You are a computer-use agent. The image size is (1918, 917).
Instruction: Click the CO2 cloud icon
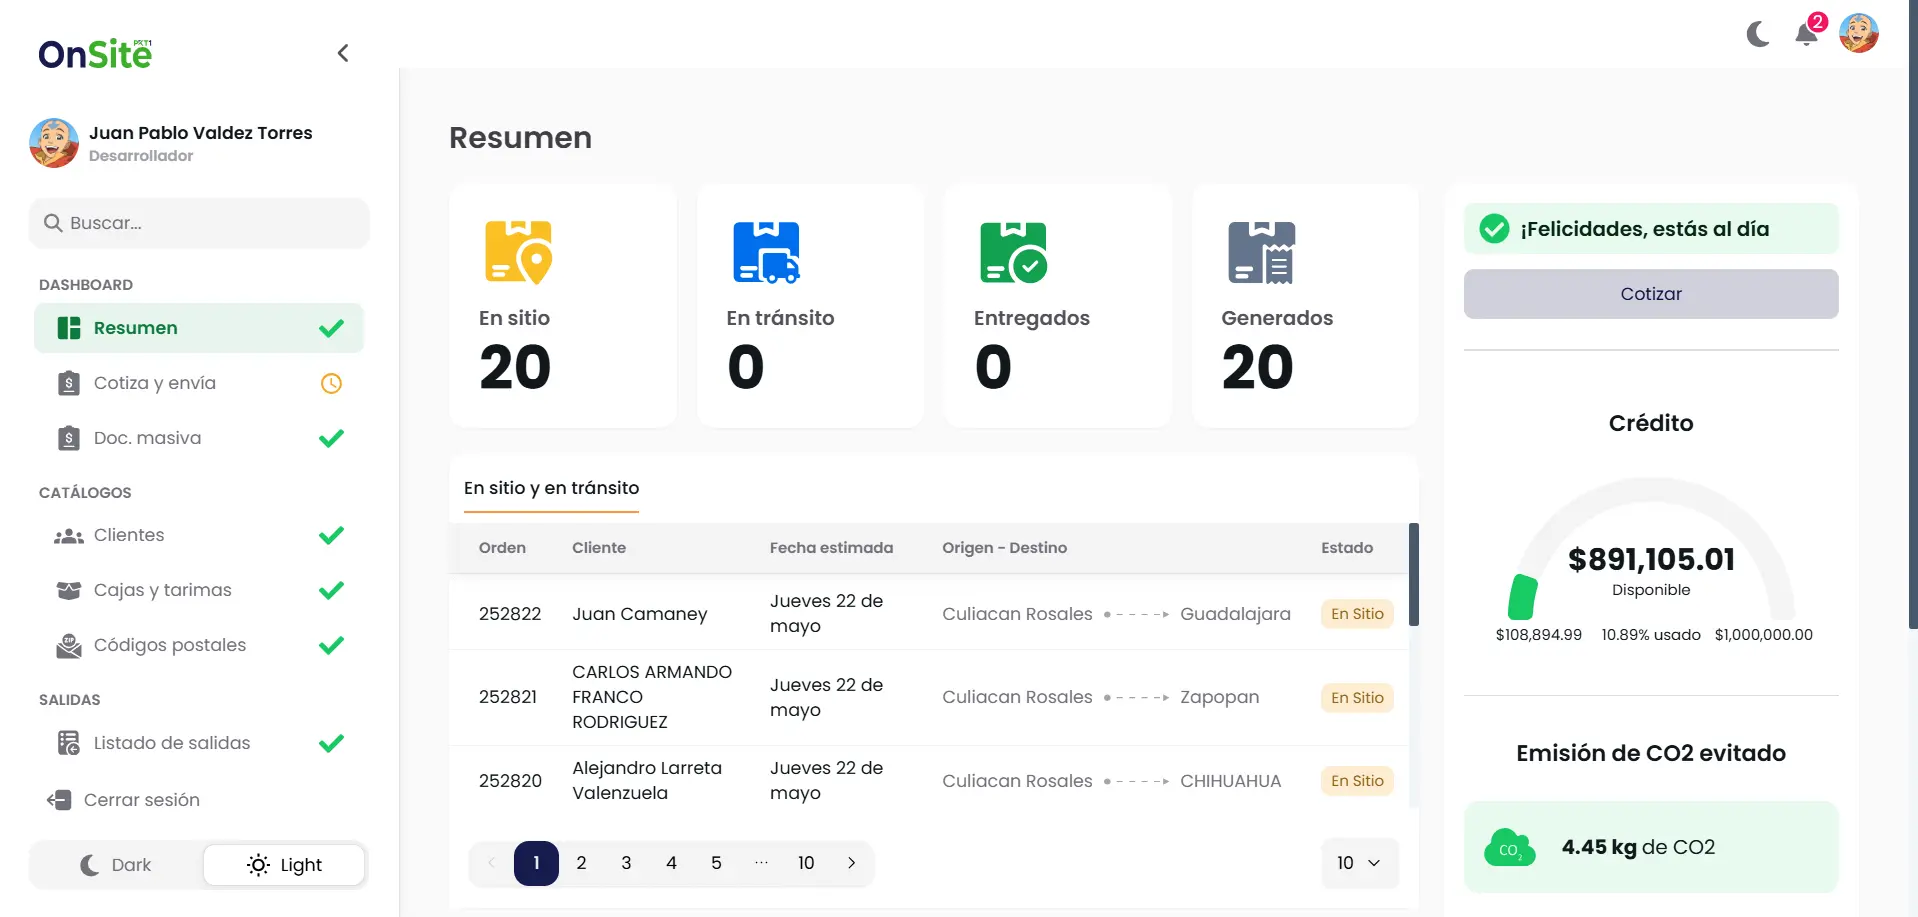pos(1510,848)
